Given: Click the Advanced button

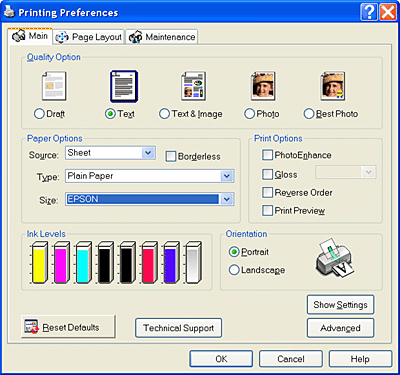Looking at the screenshot, I should [340, 328].
